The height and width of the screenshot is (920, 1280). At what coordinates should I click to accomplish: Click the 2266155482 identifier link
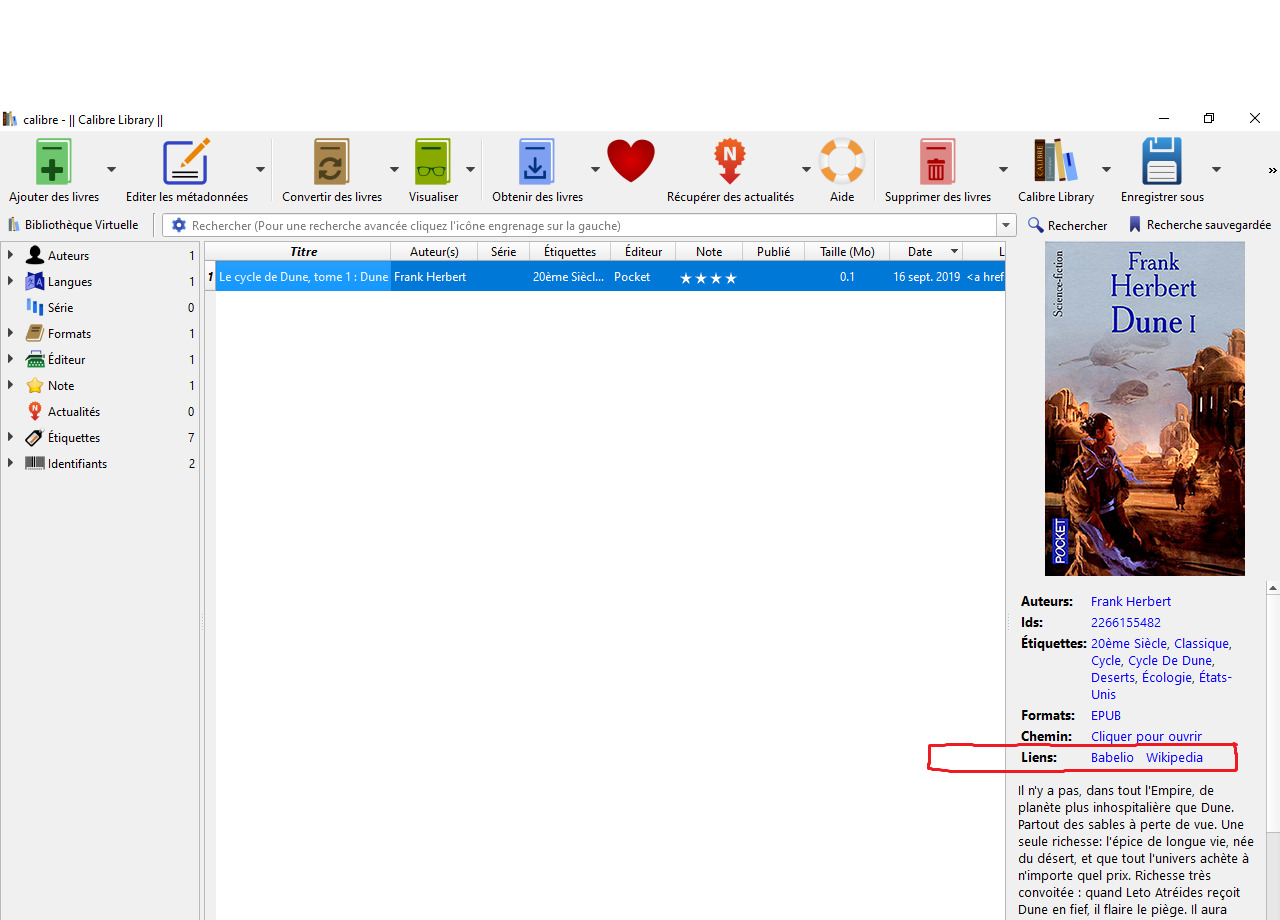click(1126, 623)
